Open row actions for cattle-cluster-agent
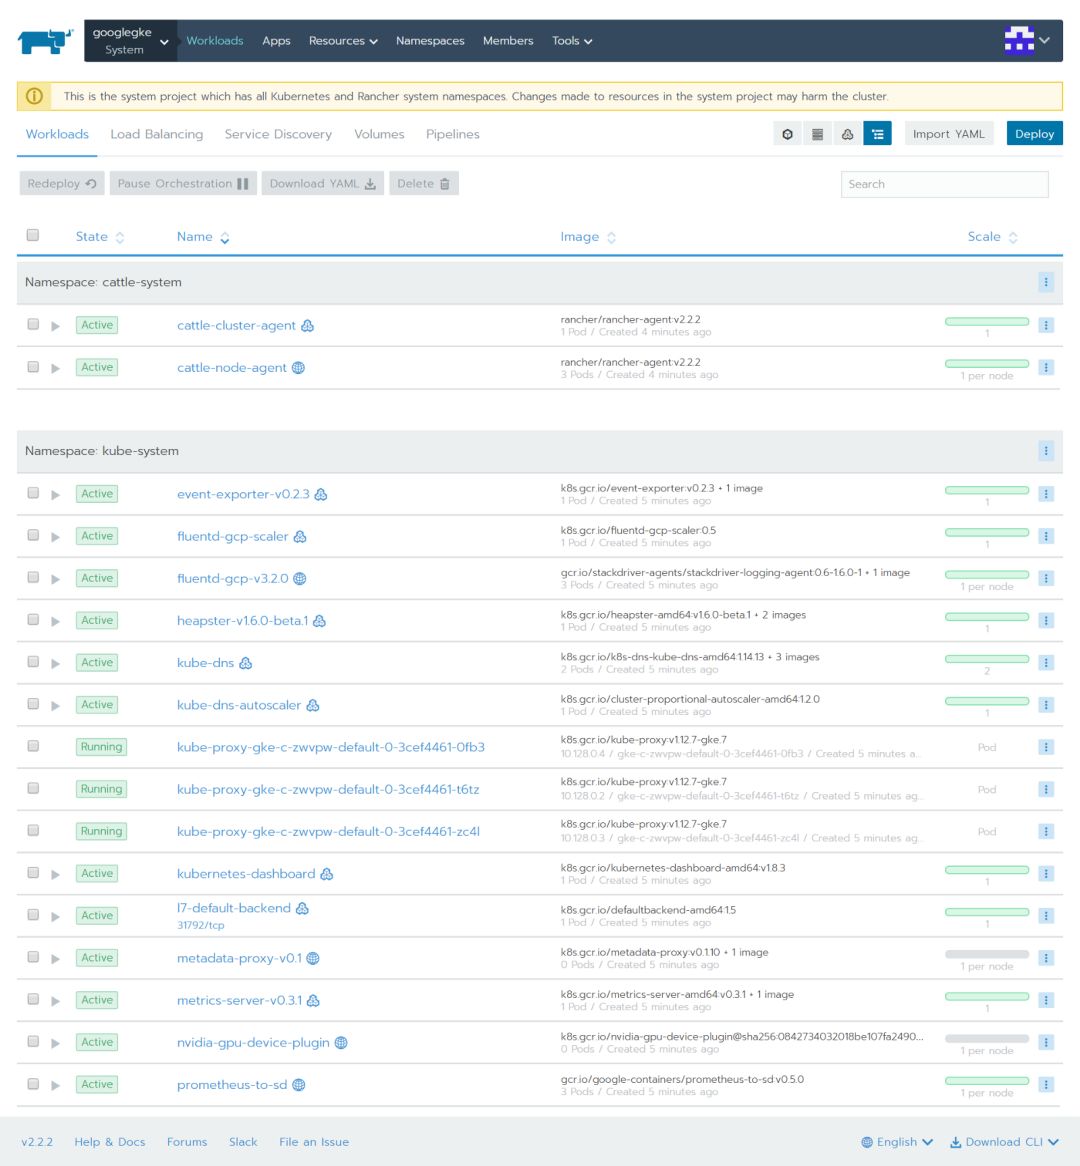 pyautogui.click(x=1046, y=325)
